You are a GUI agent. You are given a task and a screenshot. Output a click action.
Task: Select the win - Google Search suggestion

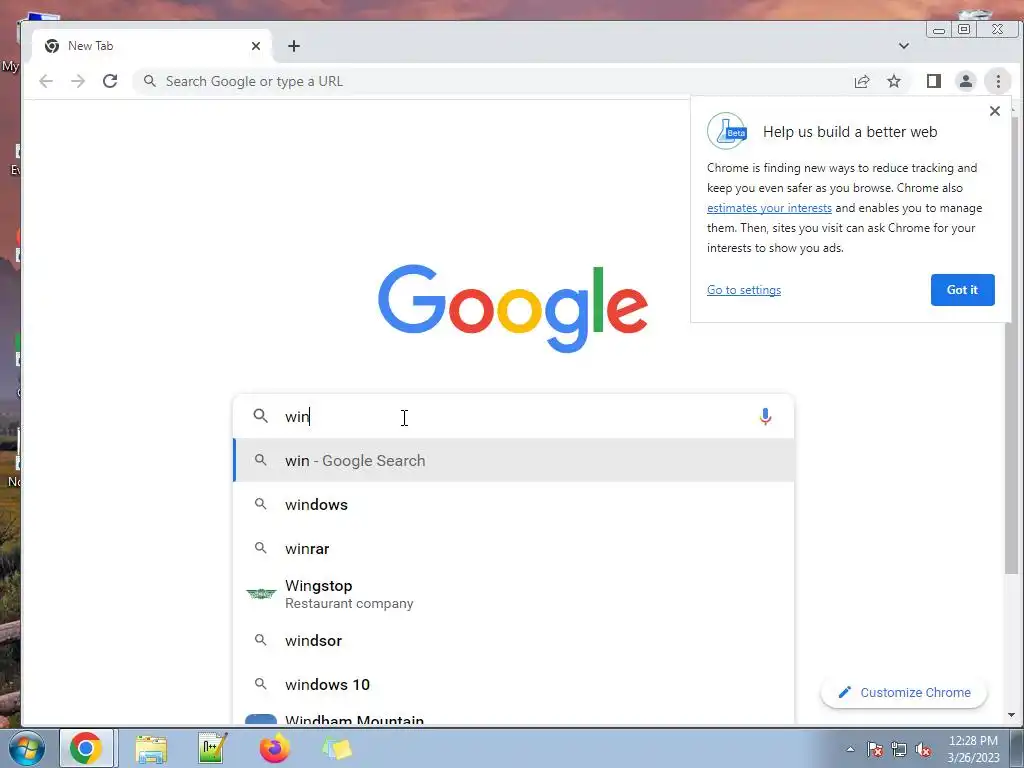click(x=513, y=460)
